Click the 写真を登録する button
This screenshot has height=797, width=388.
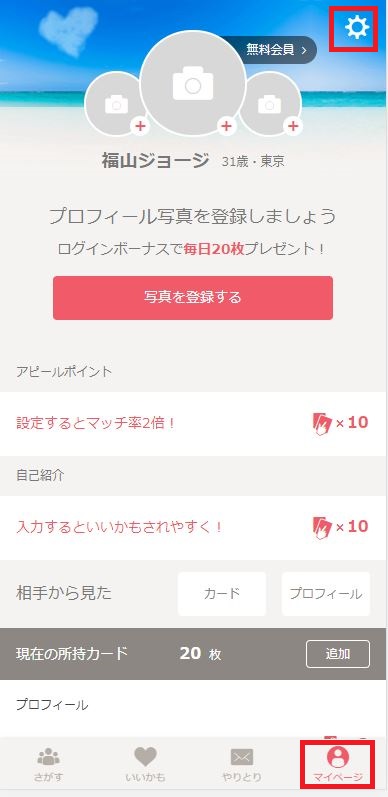tap(193, 297)
